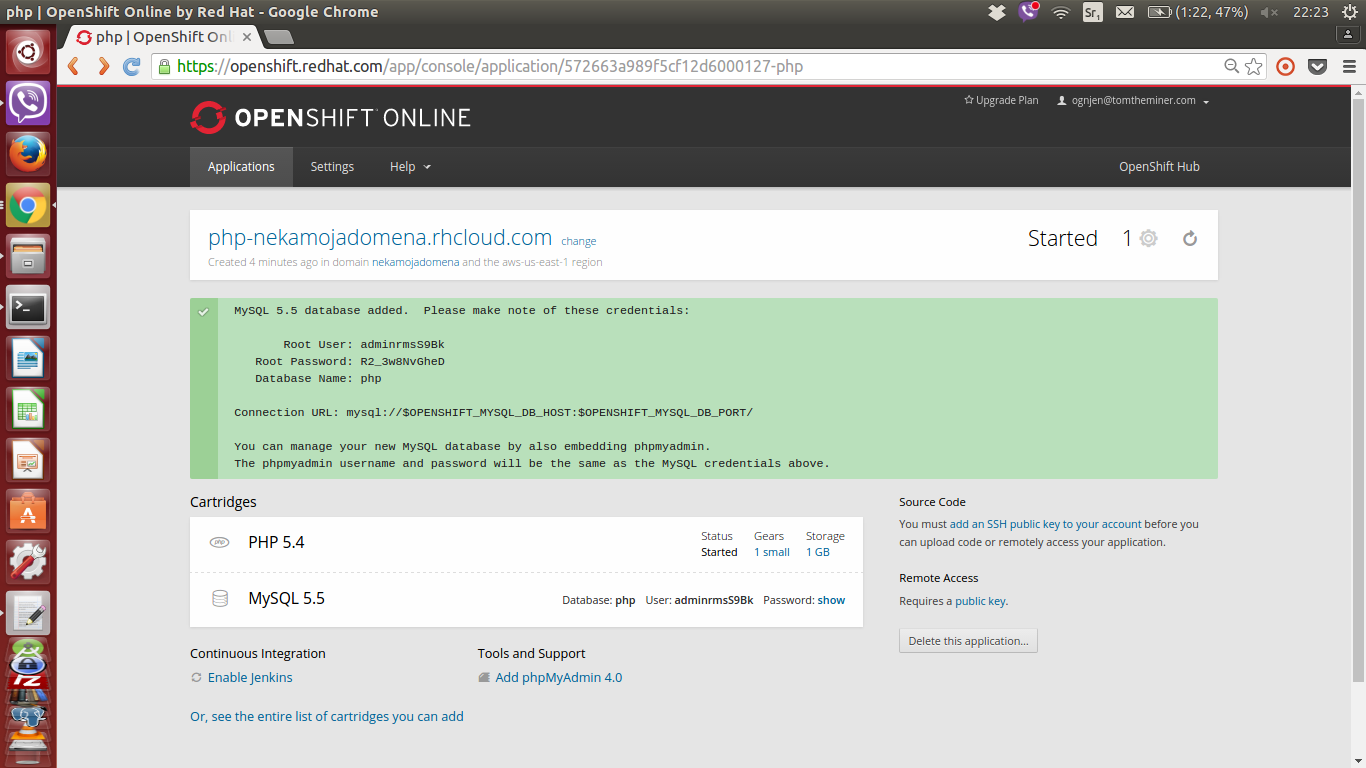The height and width of the screenshot is (768, 1366).
Task: Click Delete this application button
Action: tap(968, 641)
